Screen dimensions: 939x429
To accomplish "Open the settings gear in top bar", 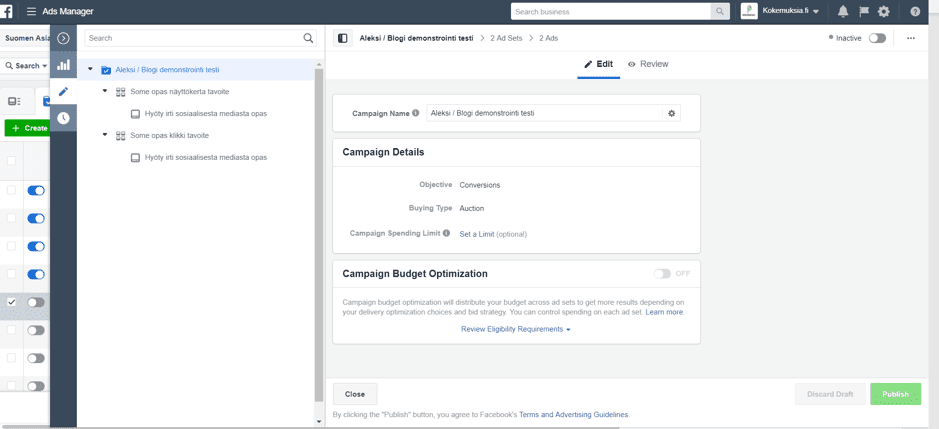I will (x=883, y=11).
